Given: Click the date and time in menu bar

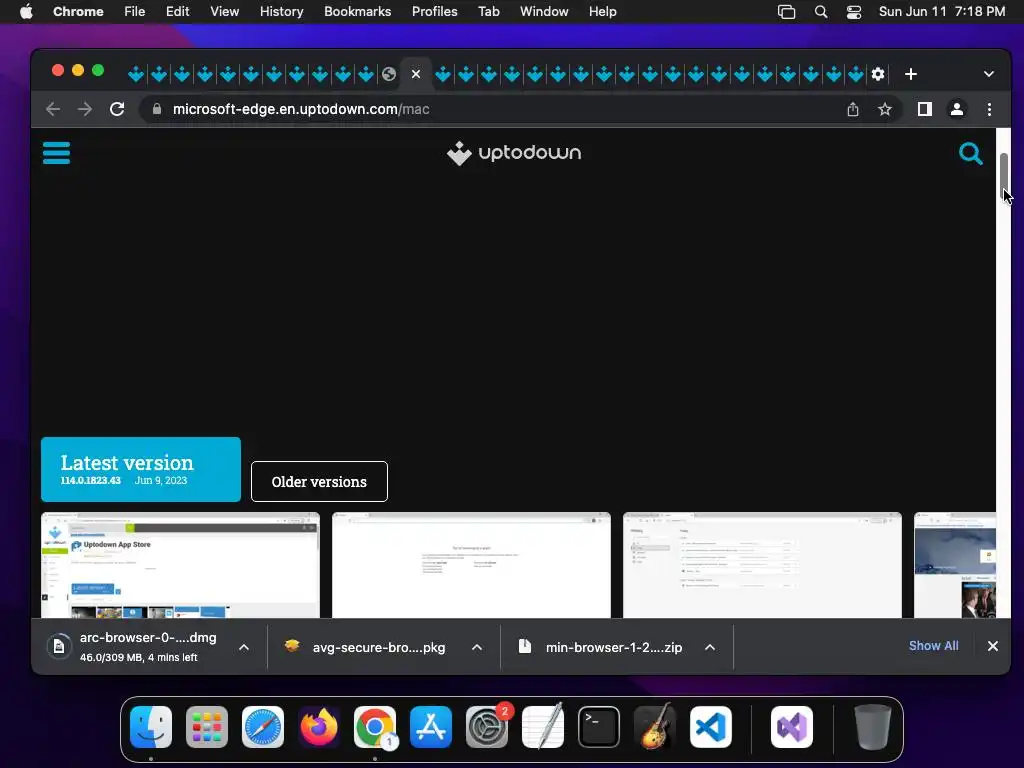Looking at the screenshot, I should pos(942,11).
